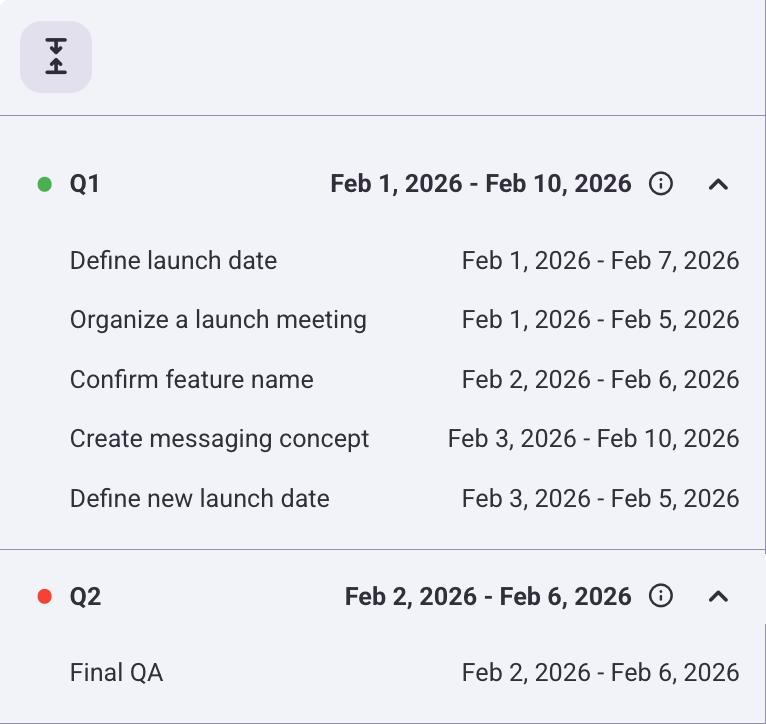
Task: Collapse the Q1 section chevron
Action: pyautogui.click(x=718, y=184)
